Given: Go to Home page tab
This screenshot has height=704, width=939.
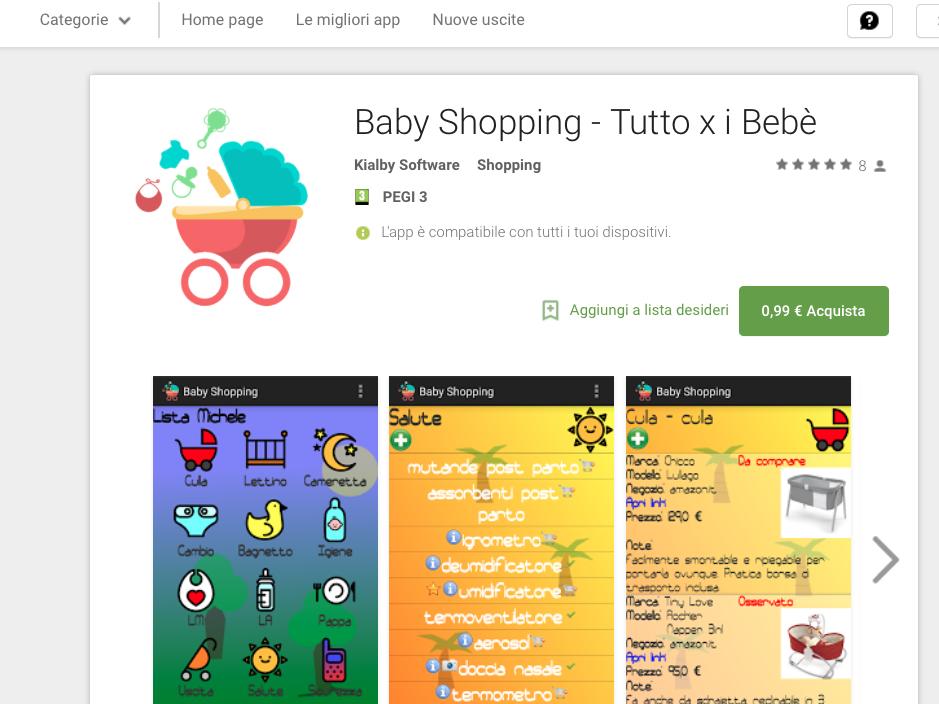Looking at the screenshot, I should click(x=222, y=20).
